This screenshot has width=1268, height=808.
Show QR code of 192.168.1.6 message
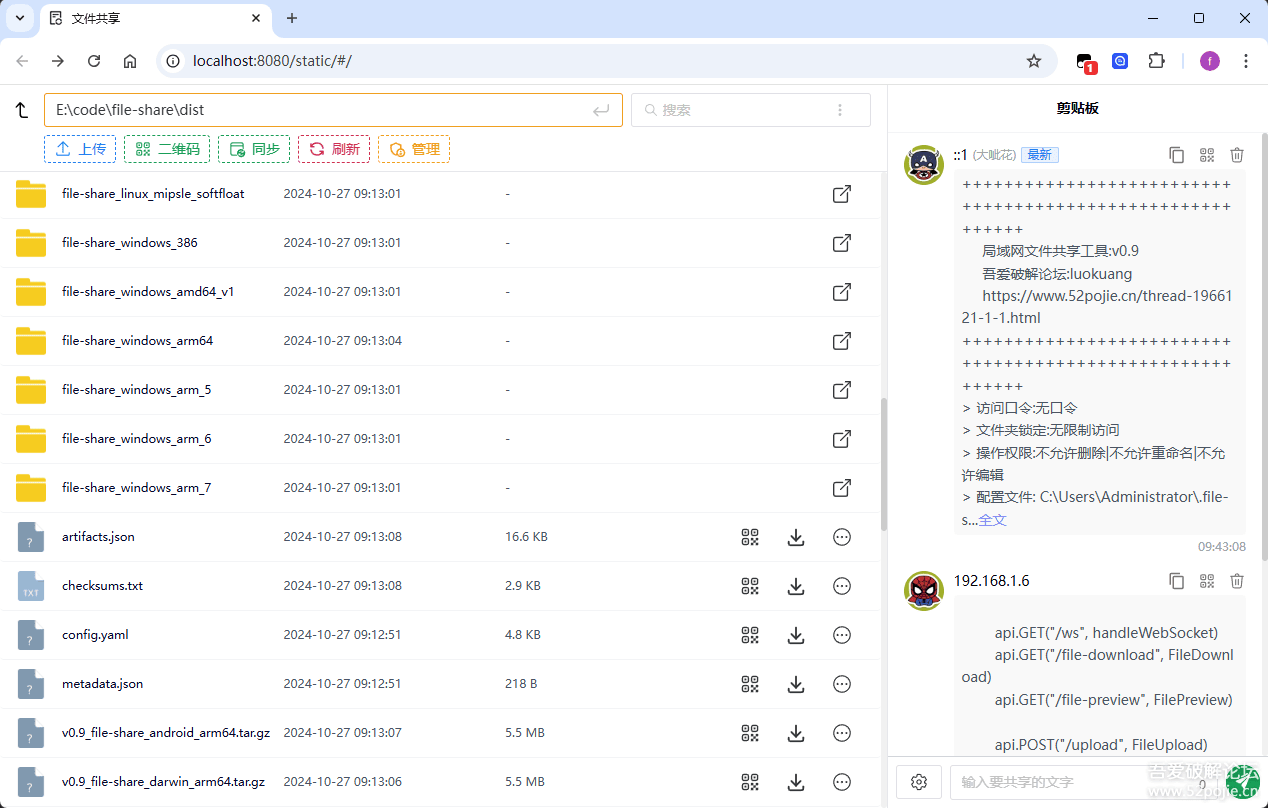point(1207,581)
